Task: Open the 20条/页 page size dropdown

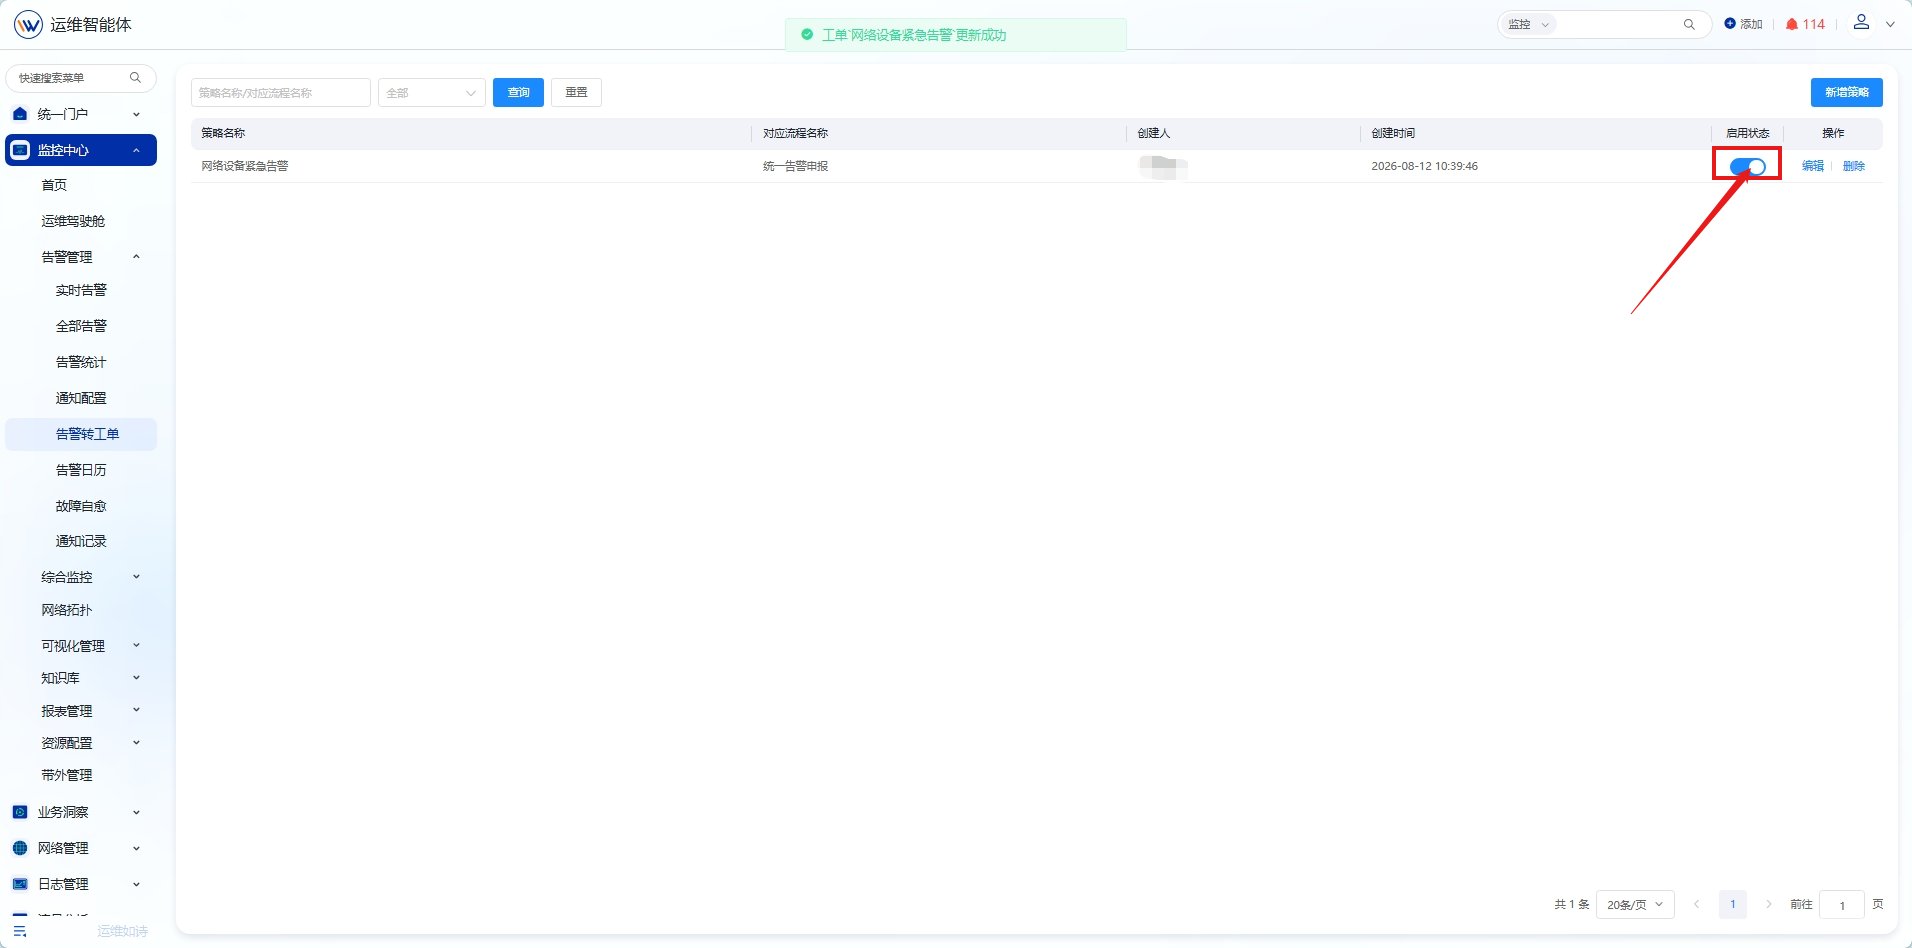Action: point(1635,904)
